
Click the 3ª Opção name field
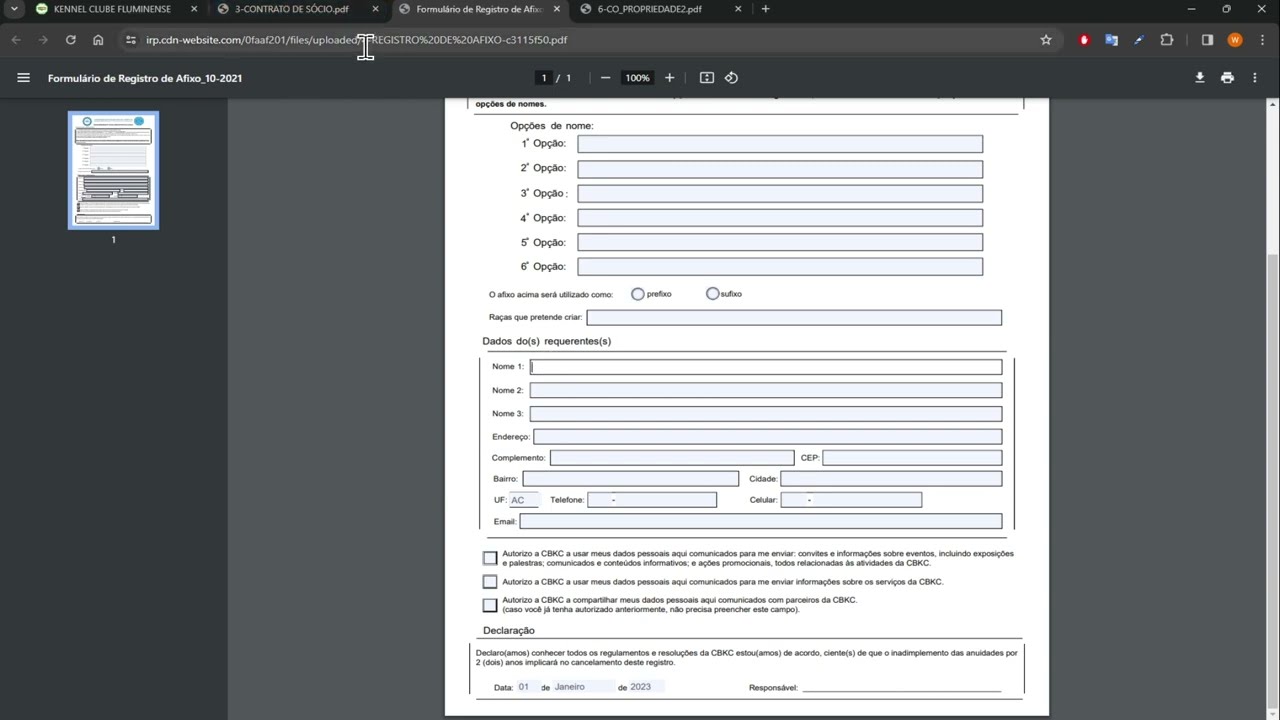click(780, 193)
